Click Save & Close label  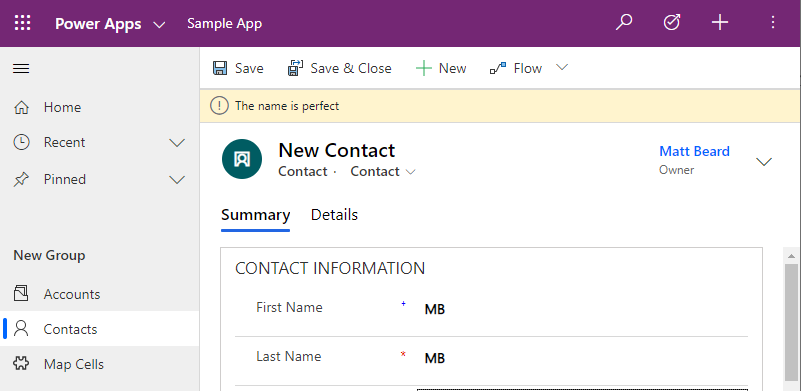point(351,68)
